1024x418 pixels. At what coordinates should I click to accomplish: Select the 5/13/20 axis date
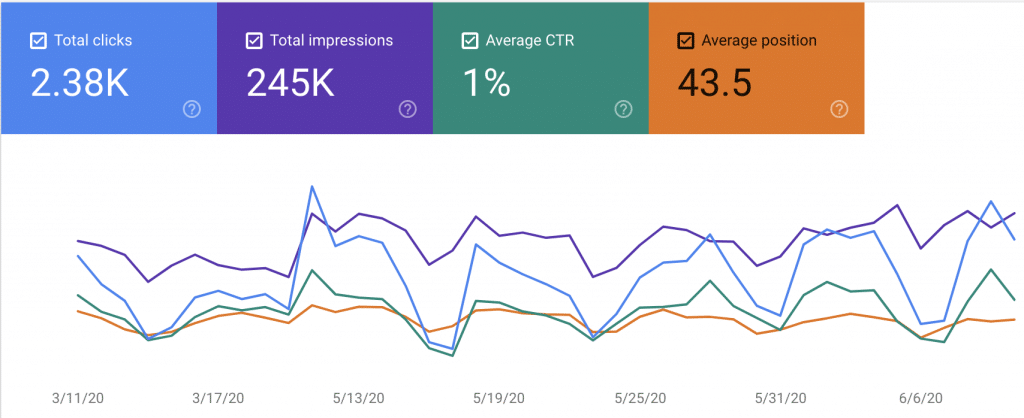[358, 398]
